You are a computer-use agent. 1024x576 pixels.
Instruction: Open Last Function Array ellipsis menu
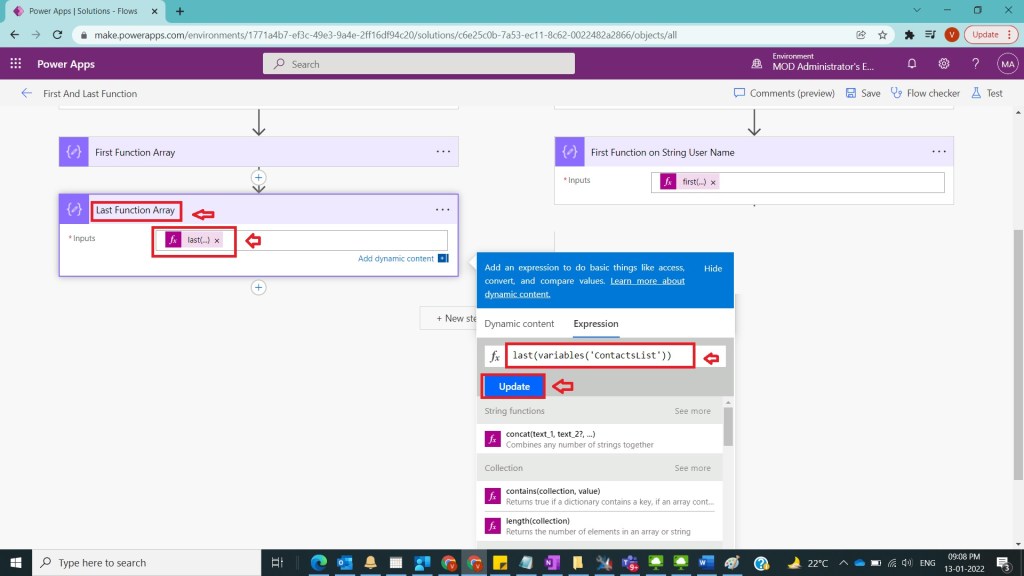[442, 210]
